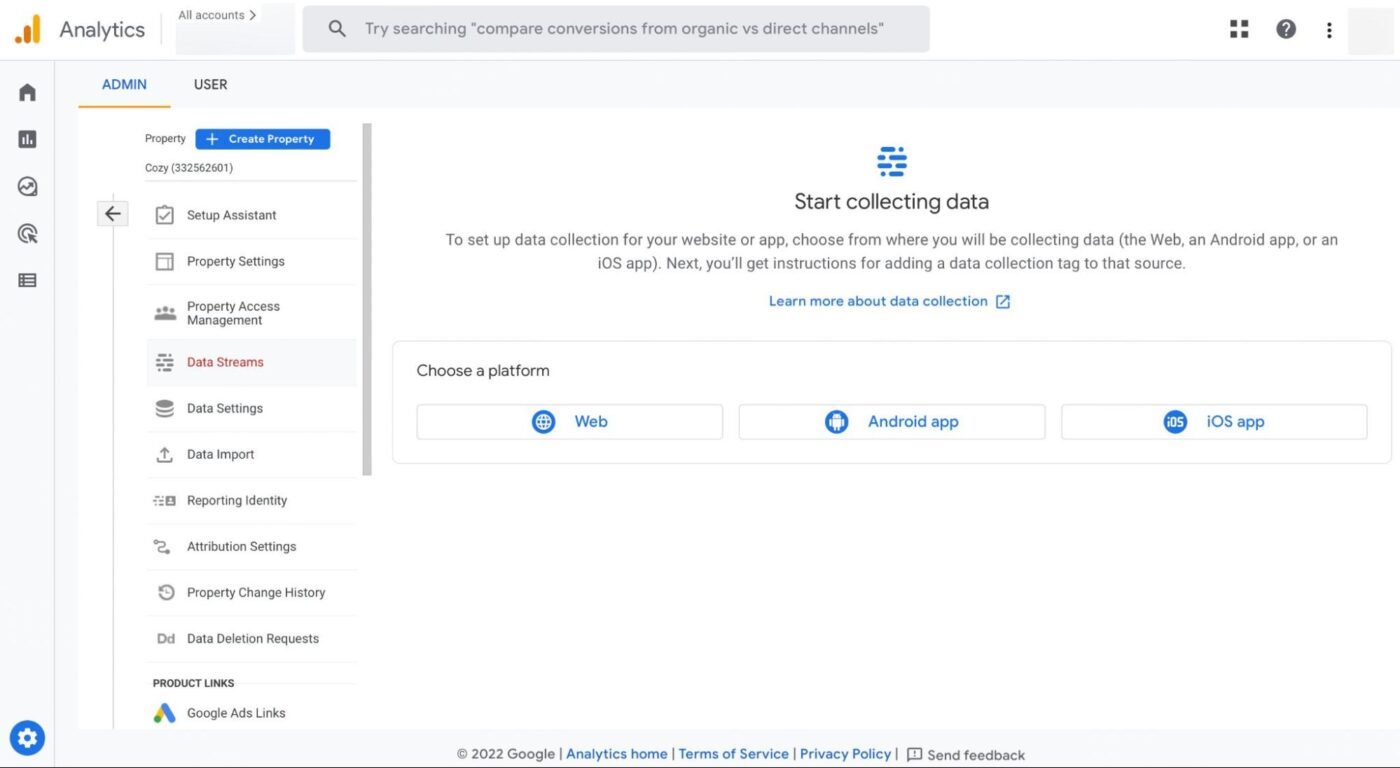The width and height of the screenshot is (1400, 768).
Task: Open the Advertising icon in sidebar
Action: point(27,234)
